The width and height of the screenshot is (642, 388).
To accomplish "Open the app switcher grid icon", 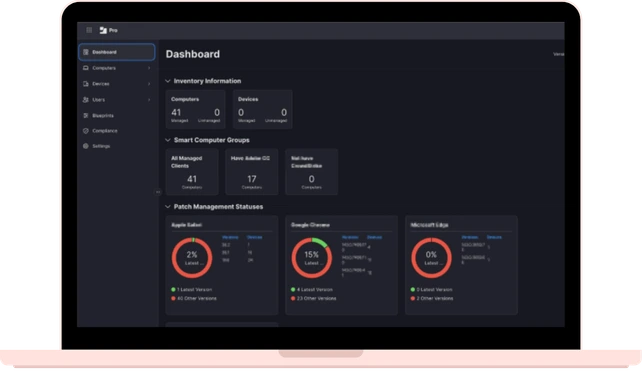I will (89, 30).
